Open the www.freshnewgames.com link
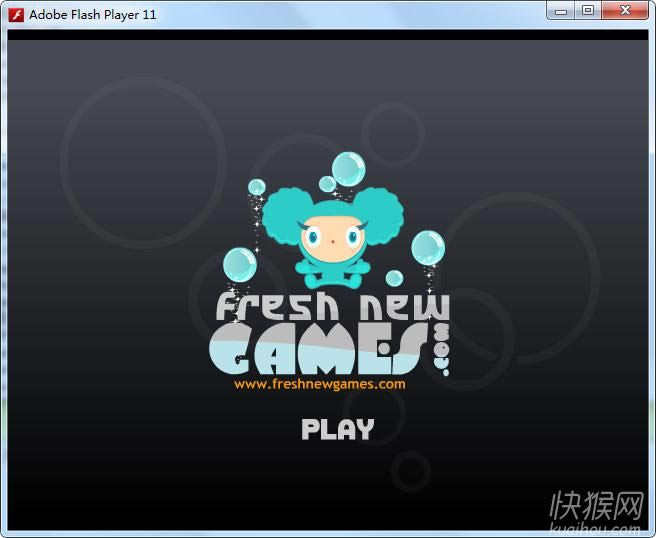 (x=319, y=383)
